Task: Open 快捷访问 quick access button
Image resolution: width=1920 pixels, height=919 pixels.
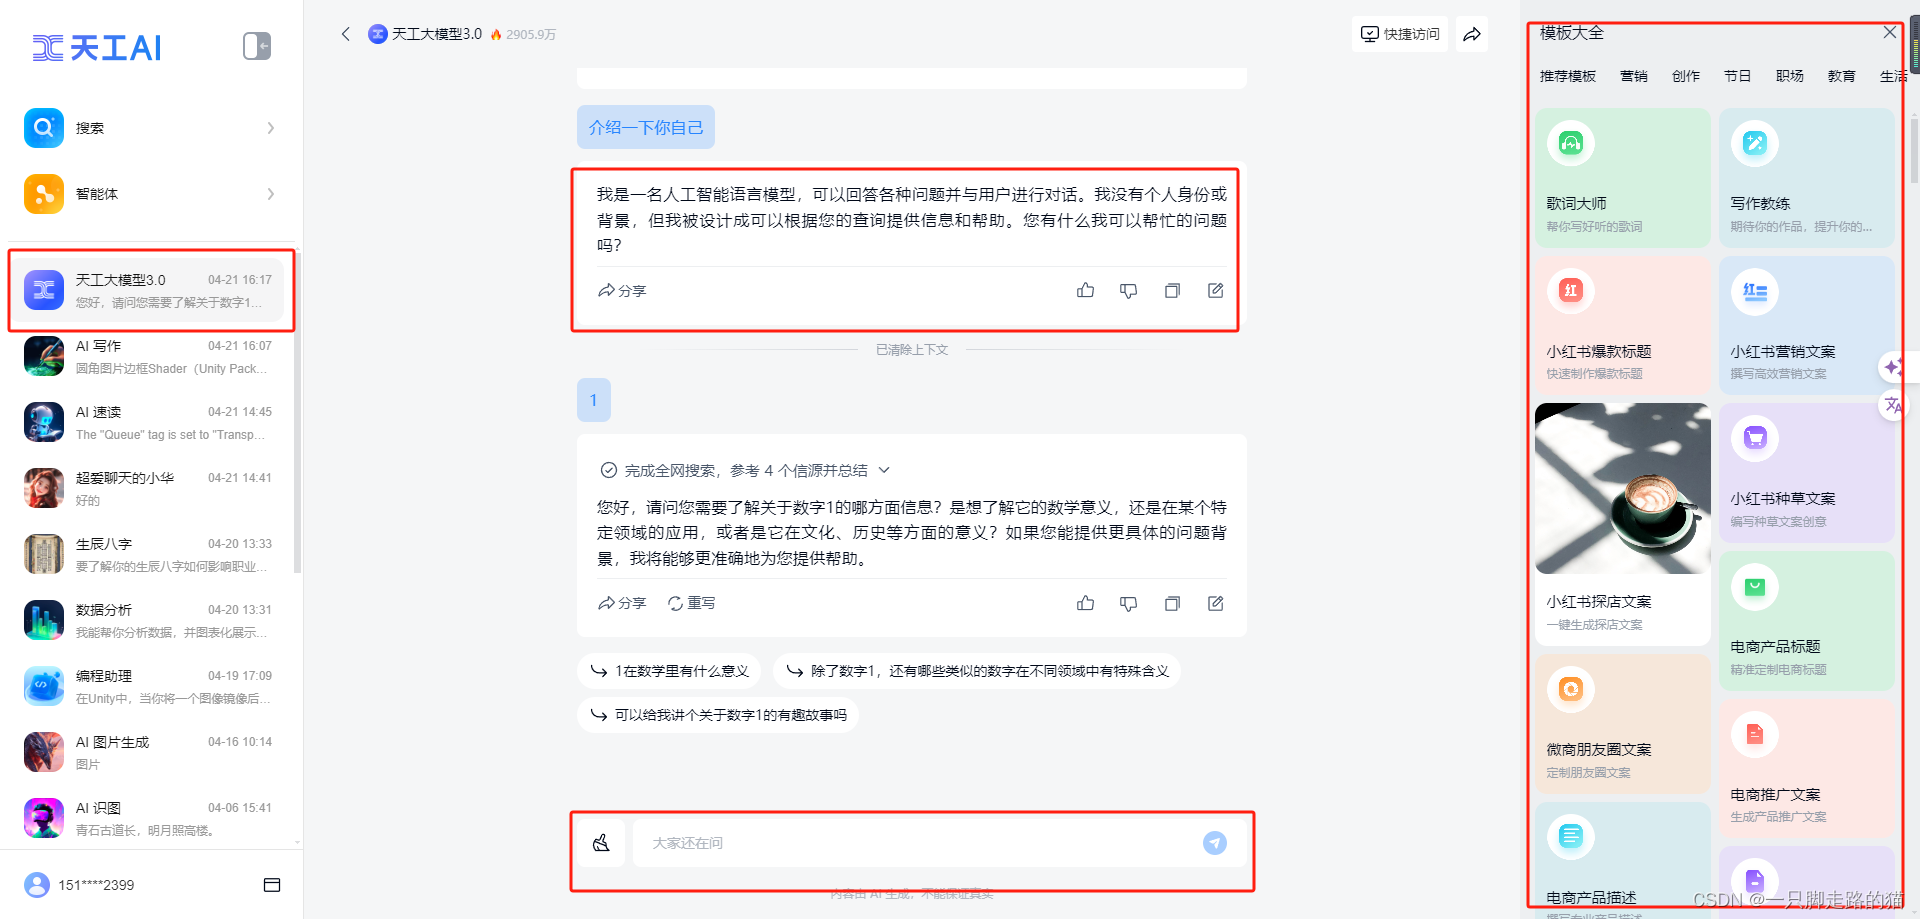Action: (1400, 34)
